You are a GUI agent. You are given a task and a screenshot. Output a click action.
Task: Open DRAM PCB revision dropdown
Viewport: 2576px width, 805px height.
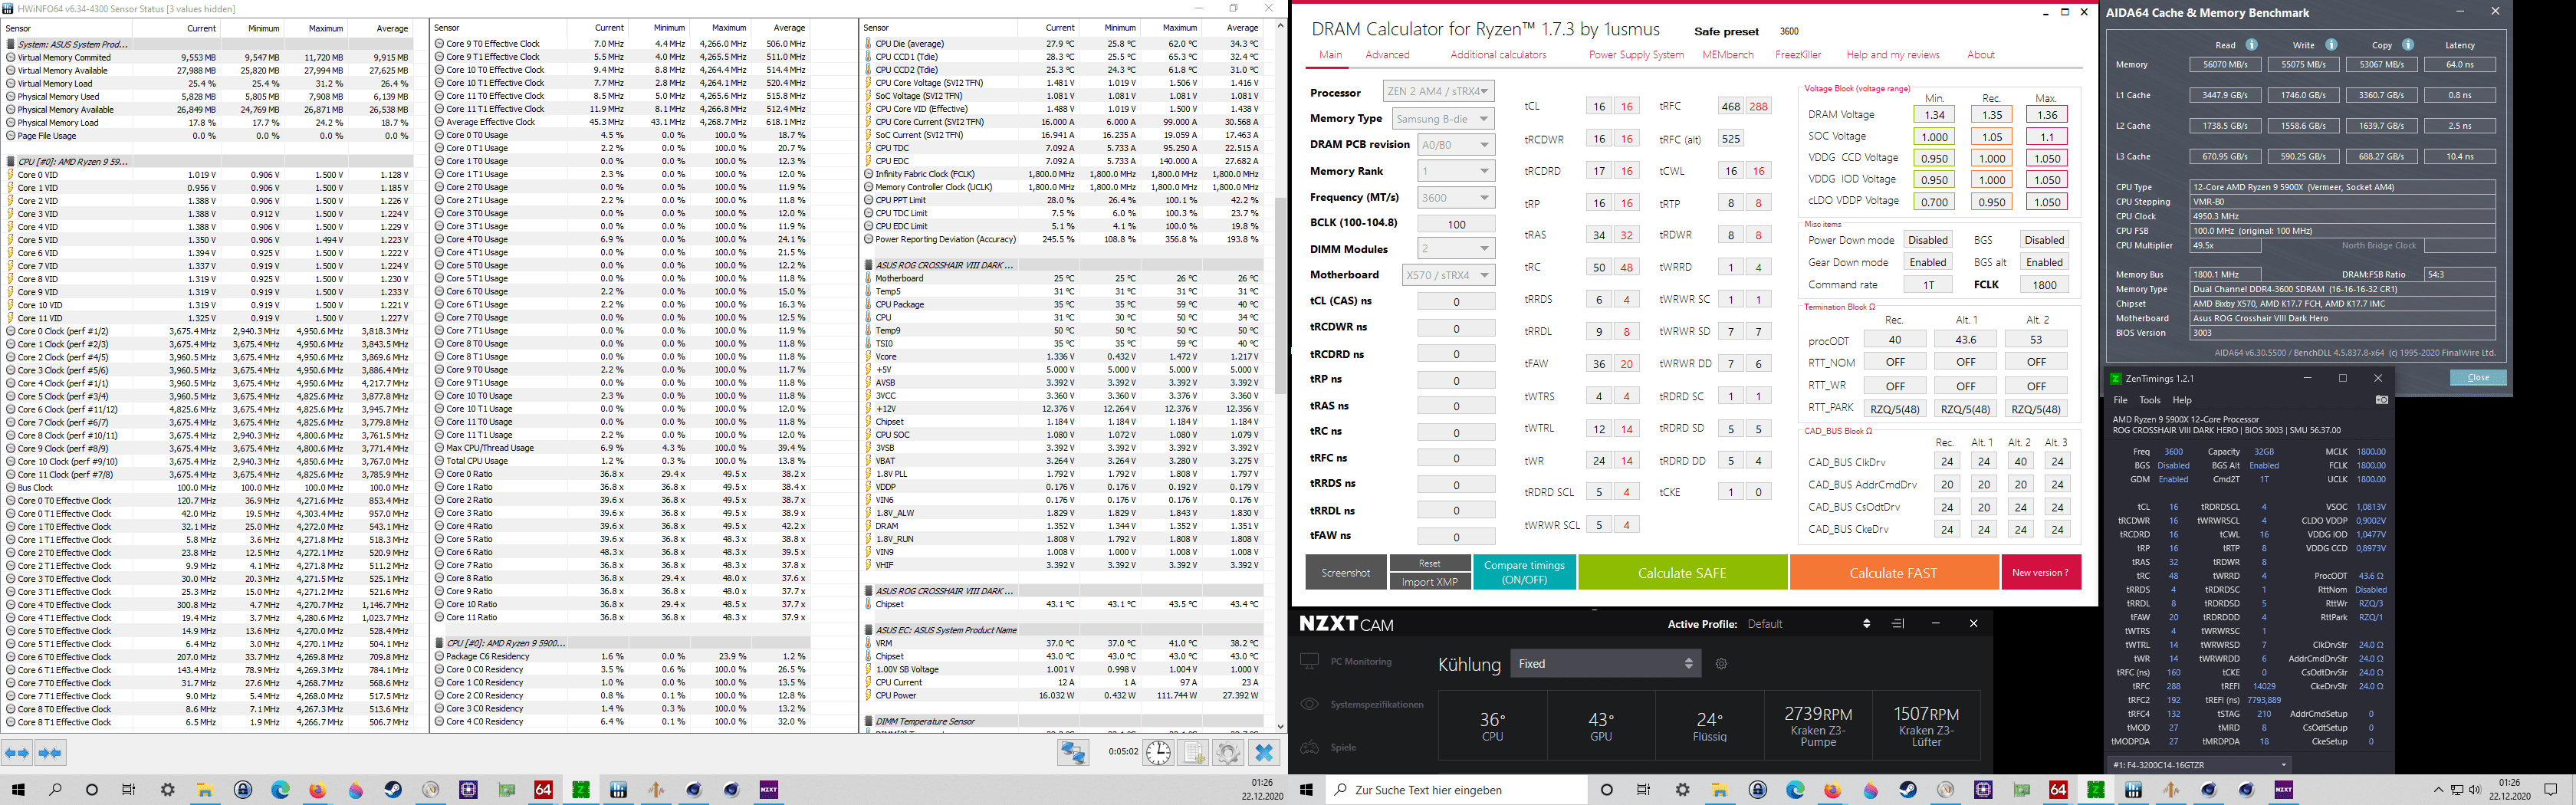[x=1455, y=144]
